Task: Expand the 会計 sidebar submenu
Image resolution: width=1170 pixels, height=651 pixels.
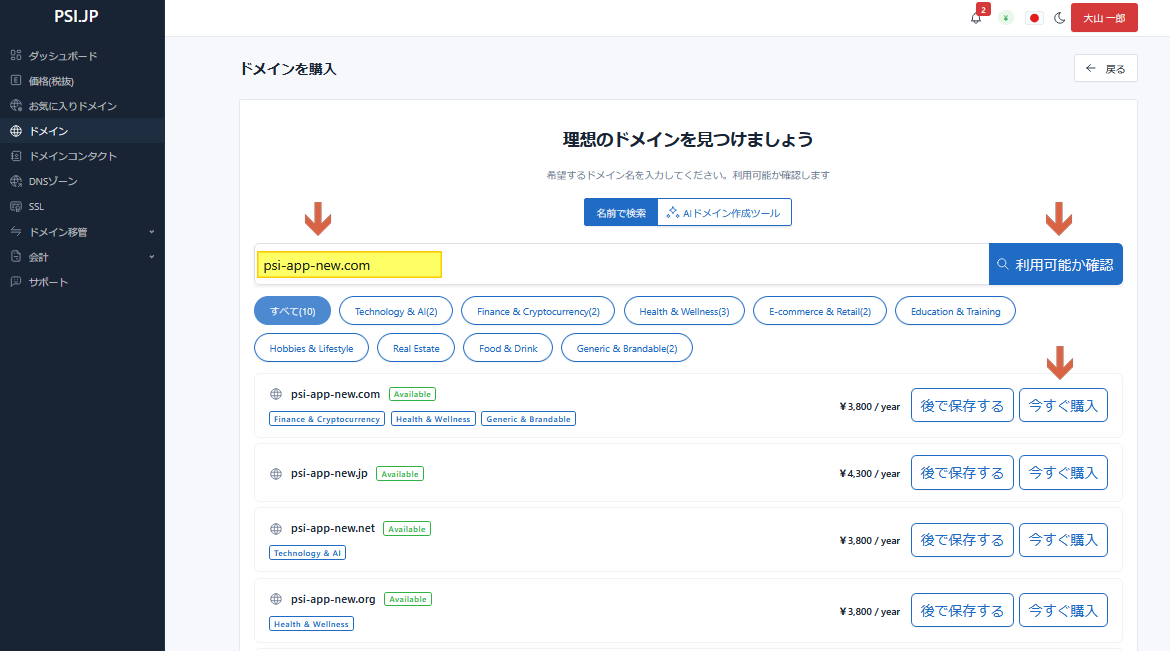Action: pos(151,257)
